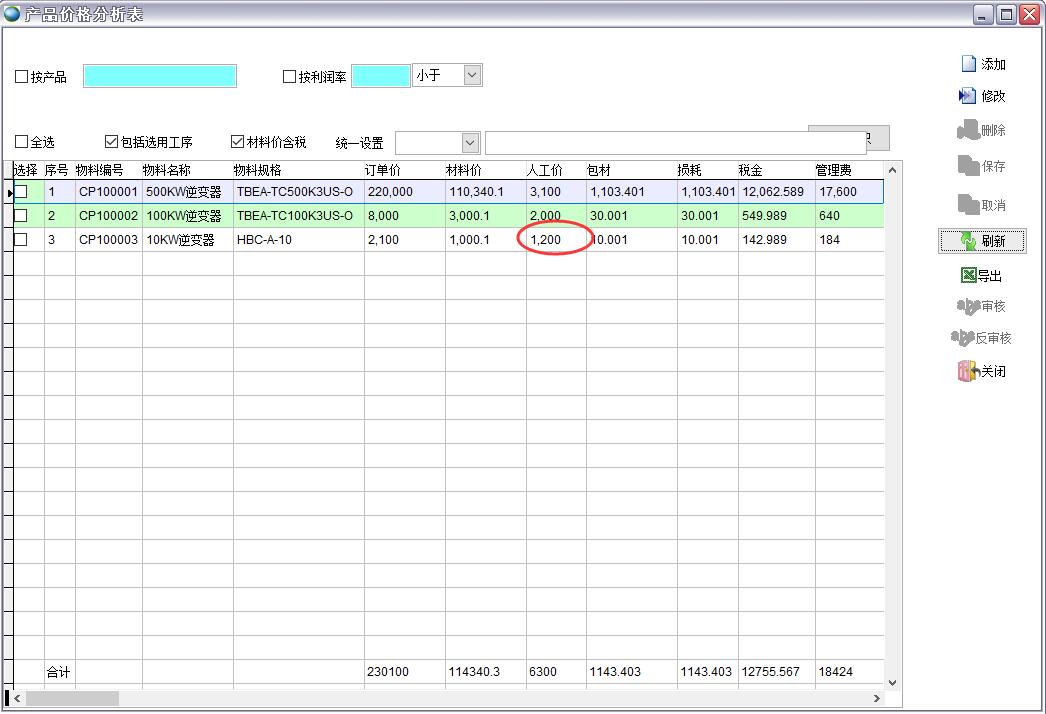1046x714 pixels.
Task: Click the cyan product input field
Action: coord(160,76)
